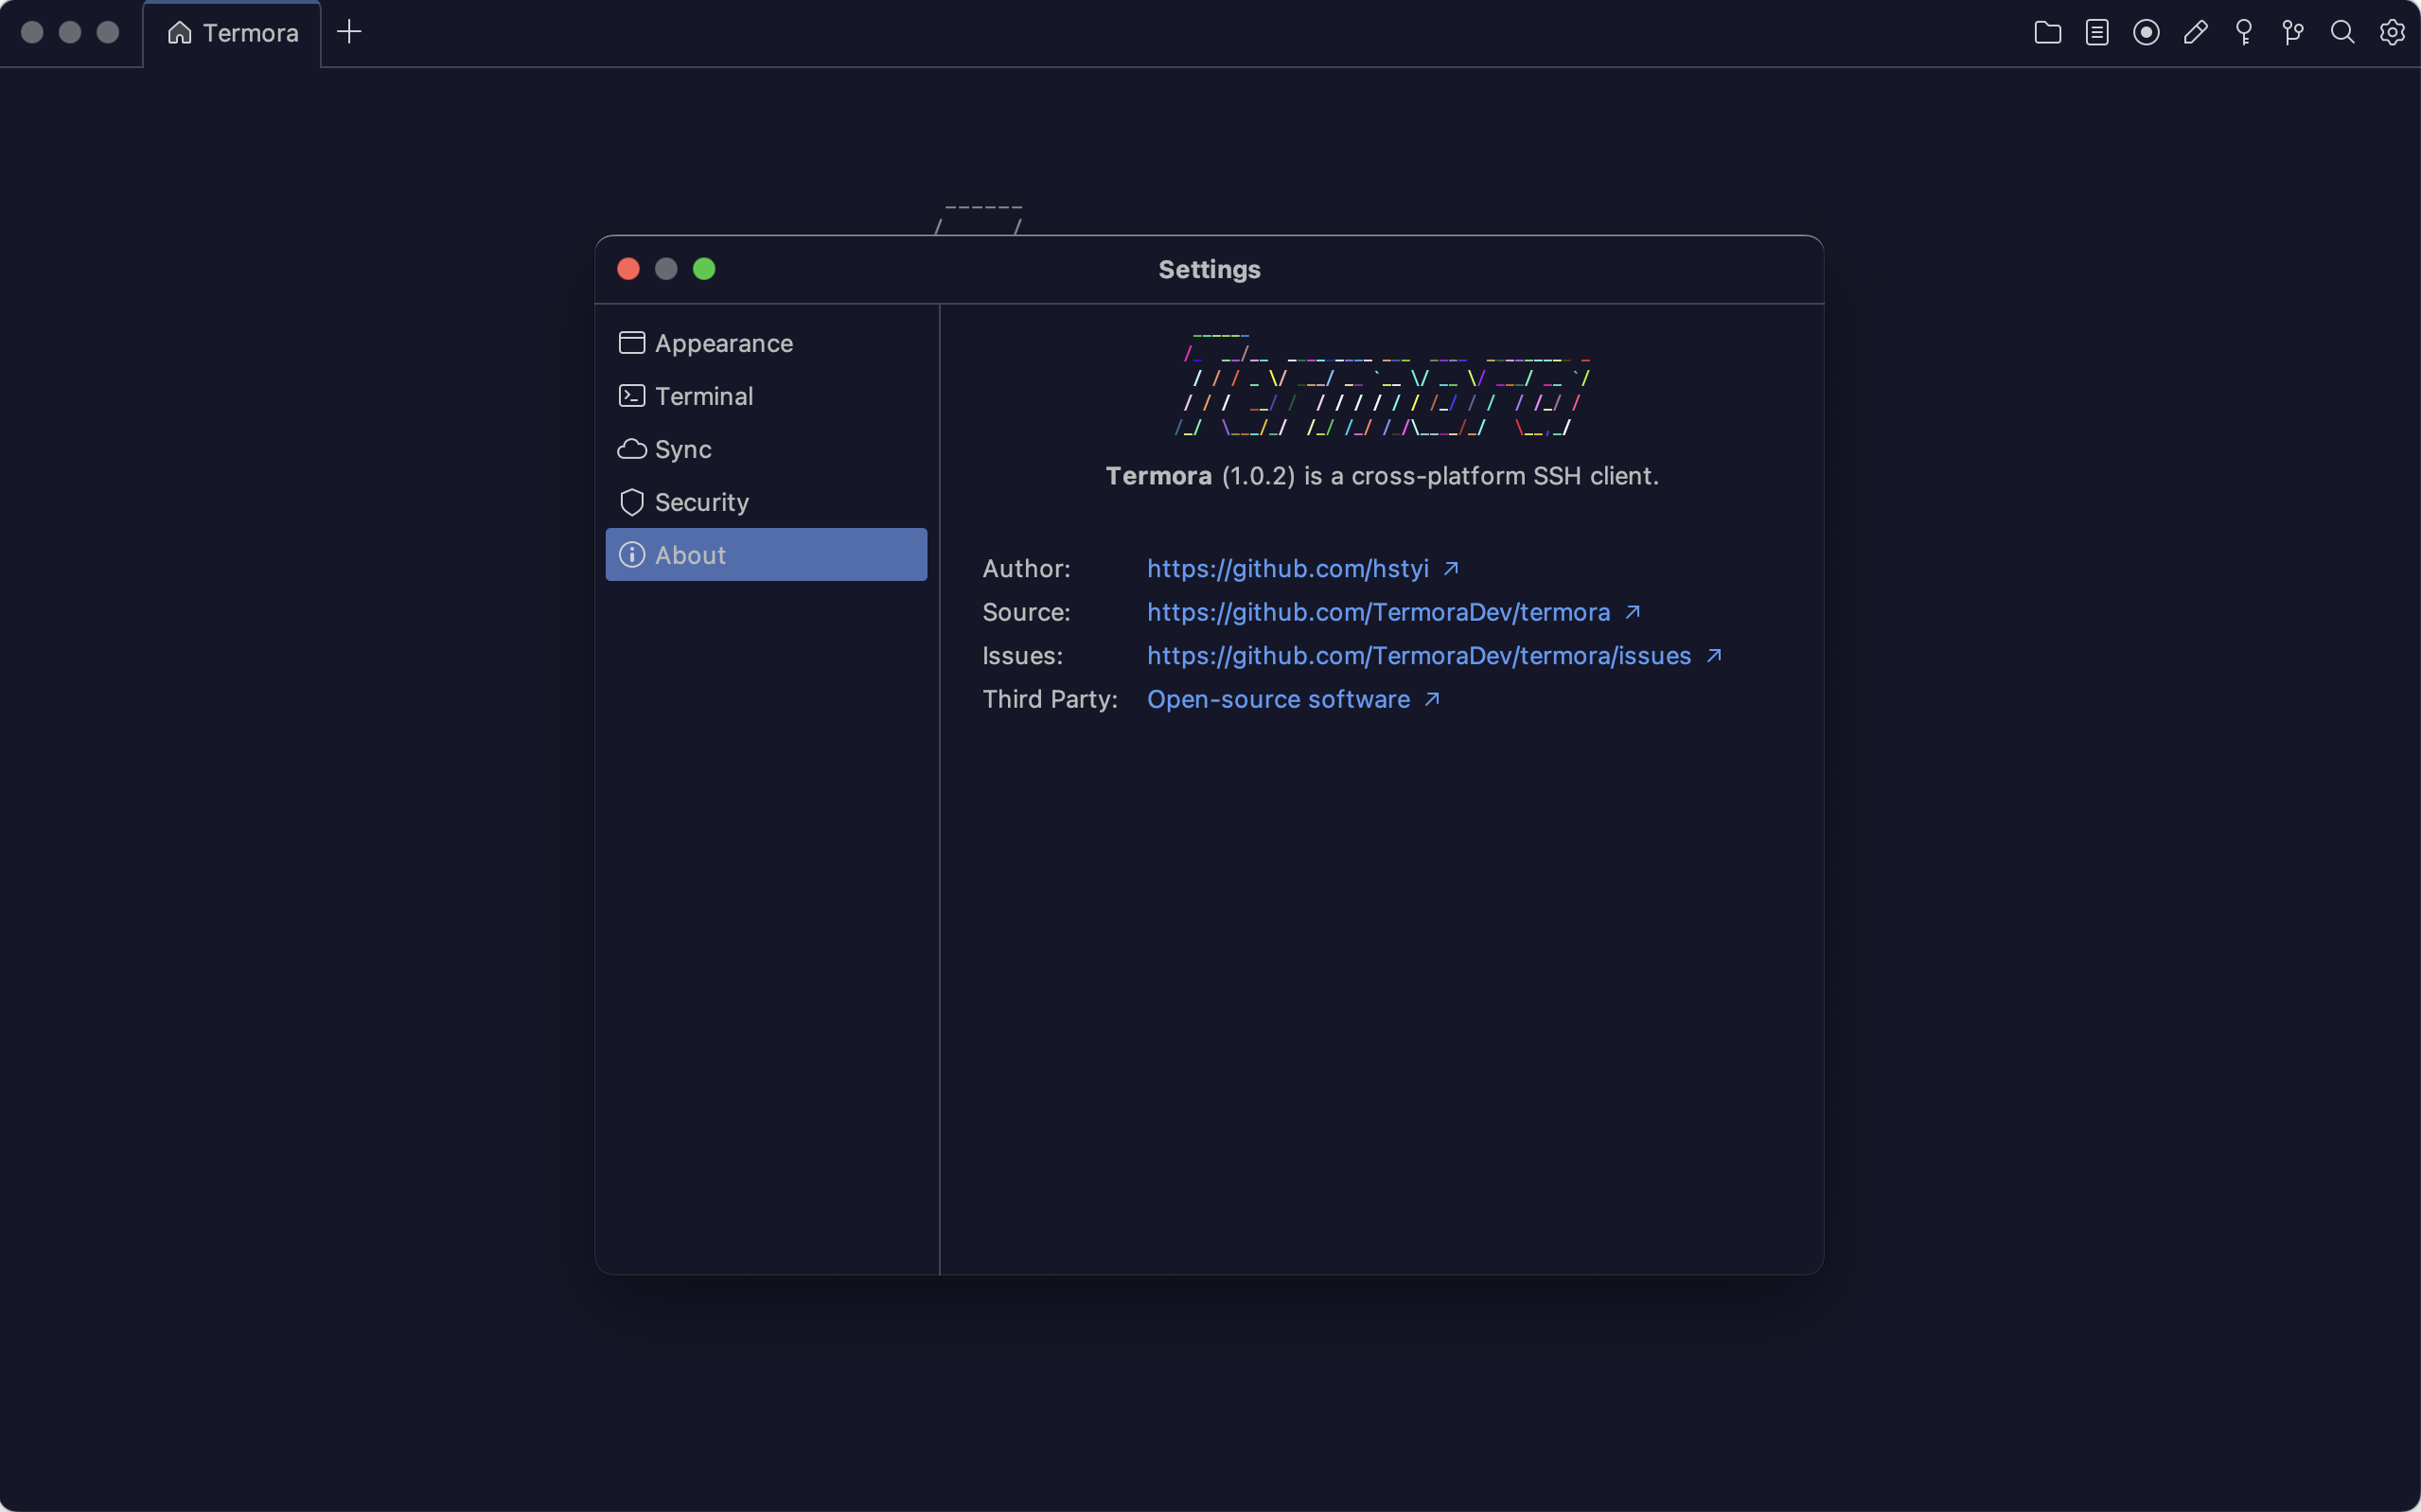Click external arrow icon beside Issues link
Image resolution: width=2421 pixels, height=1512 pixels.
[x=1714, y=655]
